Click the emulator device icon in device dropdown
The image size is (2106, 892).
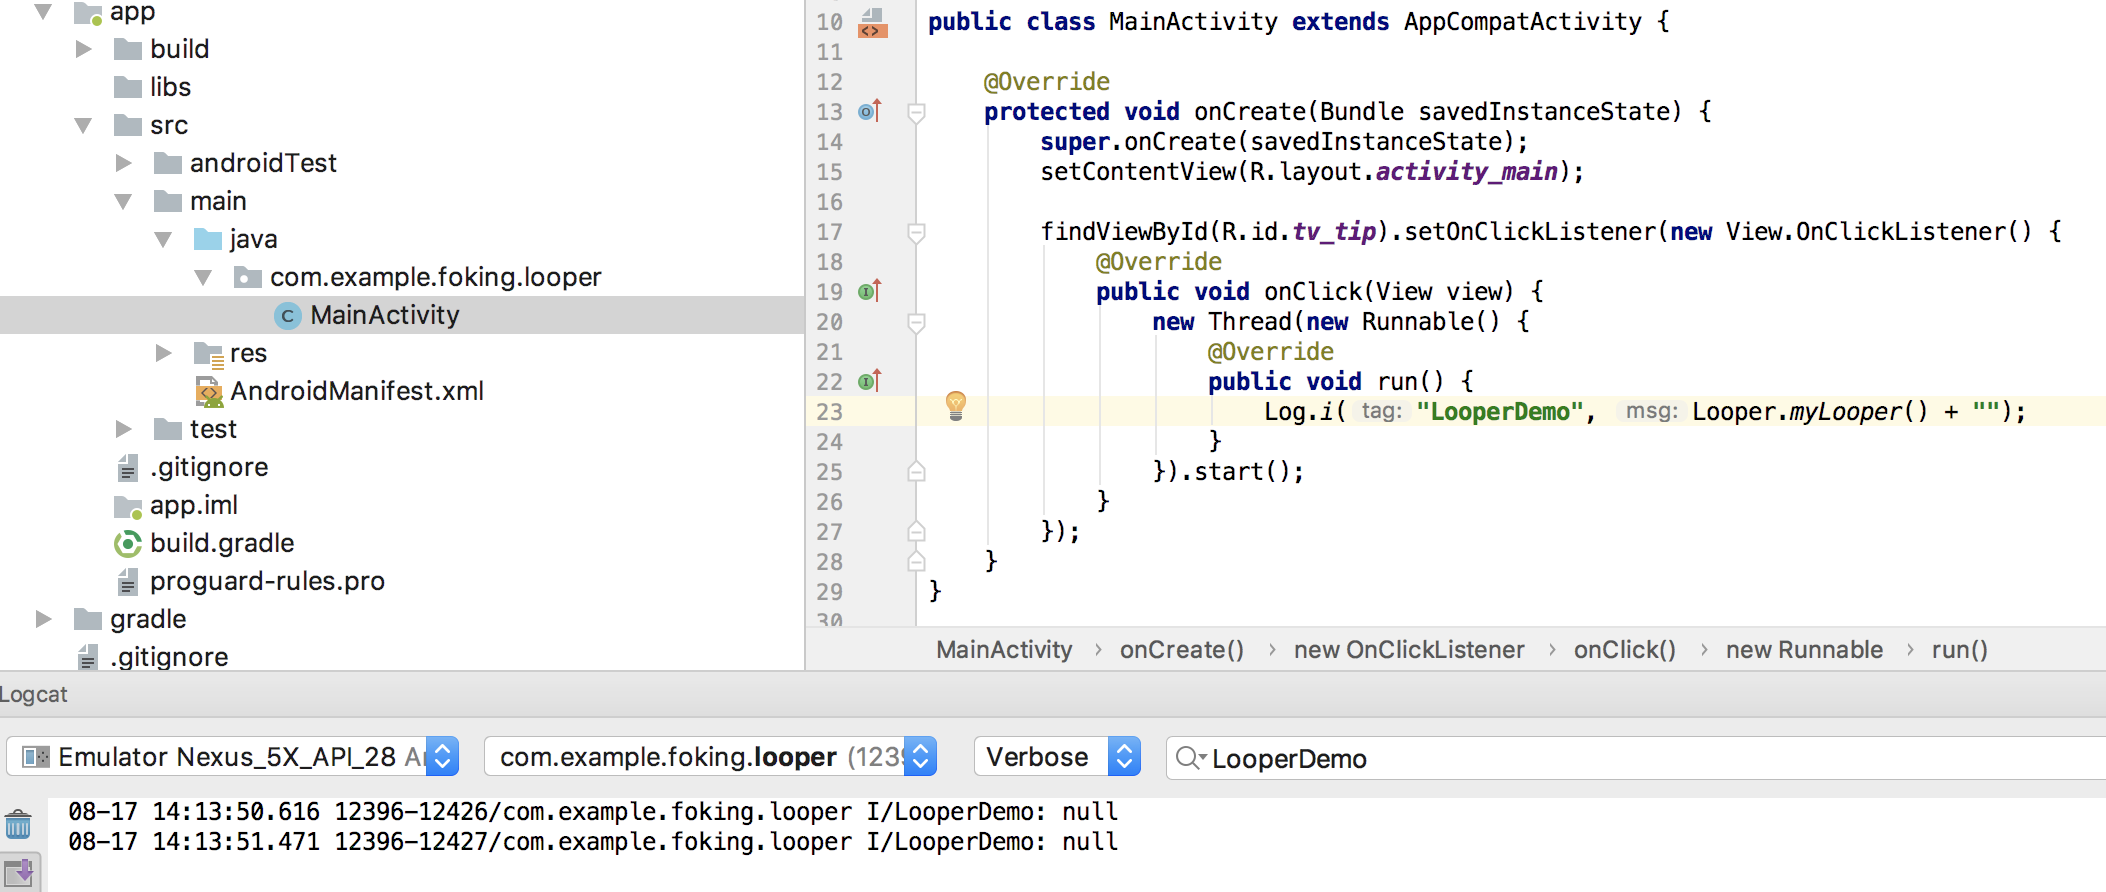click(x=36, y=757)
